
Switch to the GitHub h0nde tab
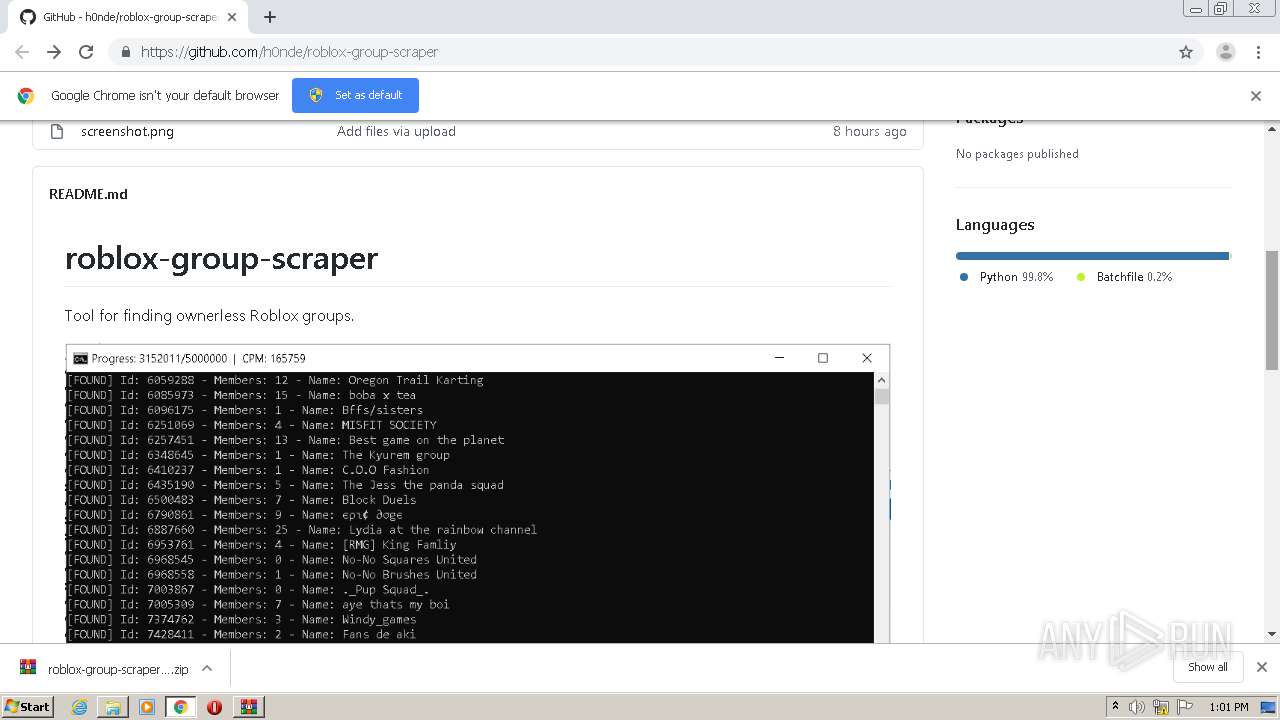coord(128,17)
